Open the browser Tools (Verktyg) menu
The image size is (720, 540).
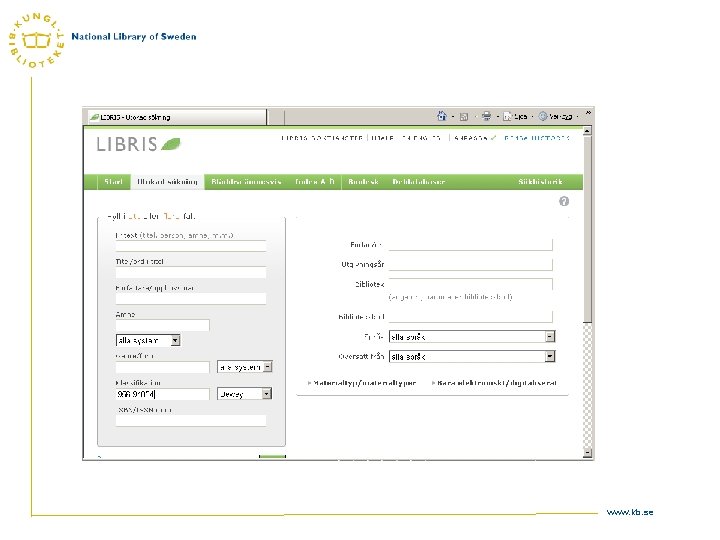coord(556,117)
